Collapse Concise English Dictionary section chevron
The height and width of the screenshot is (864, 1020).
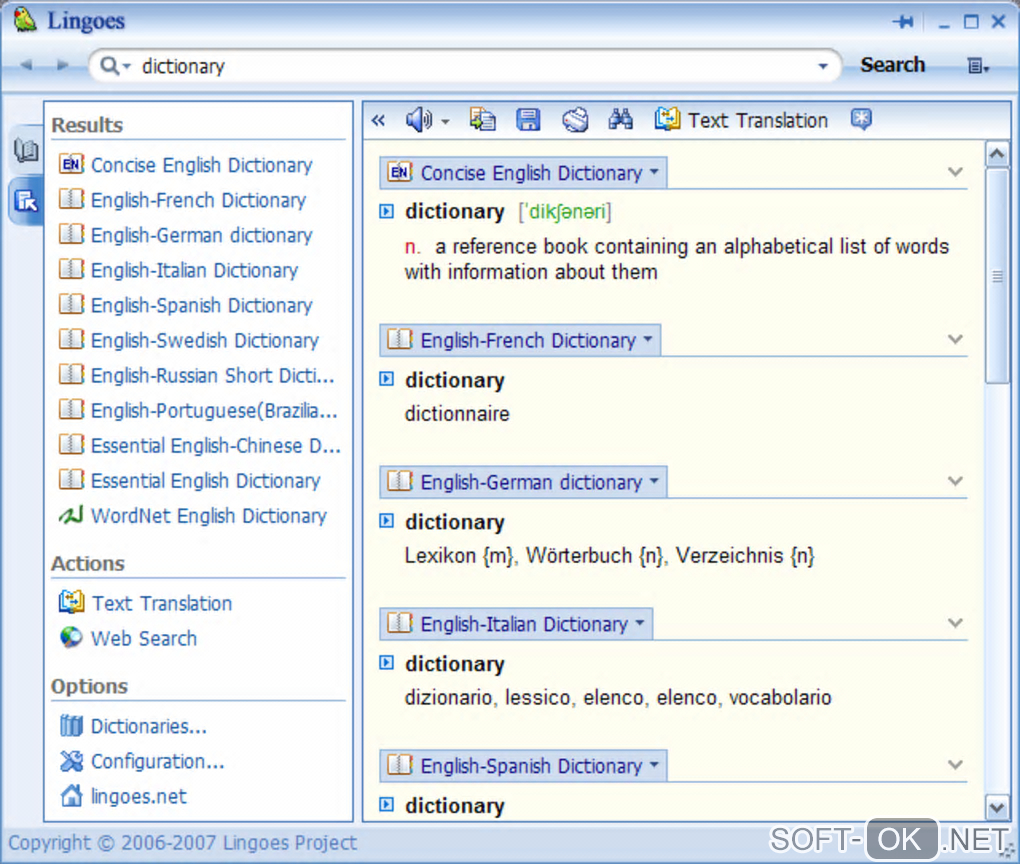955,172
